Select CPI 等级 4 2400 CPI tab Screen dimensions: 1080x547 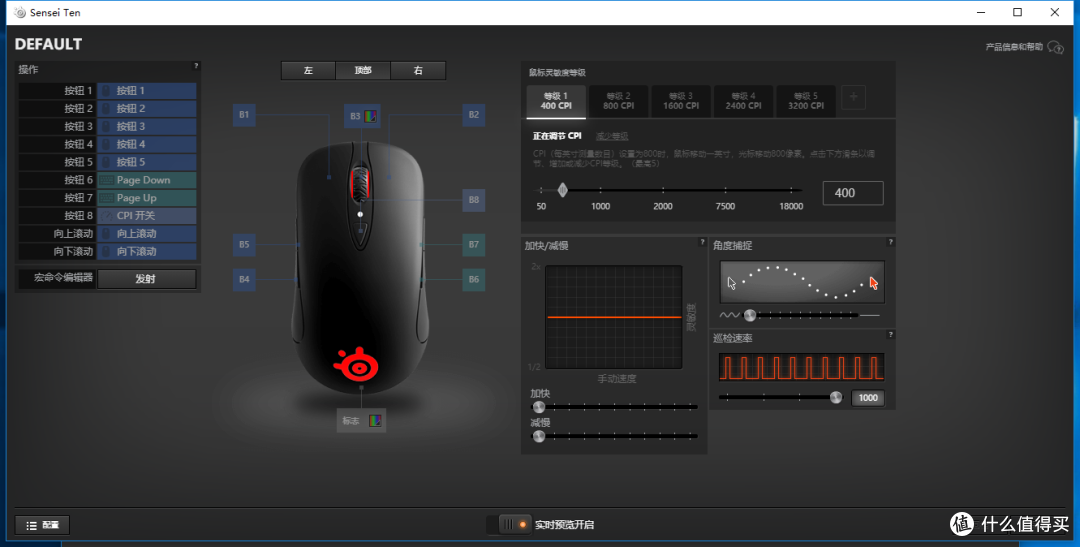[743, 101]
